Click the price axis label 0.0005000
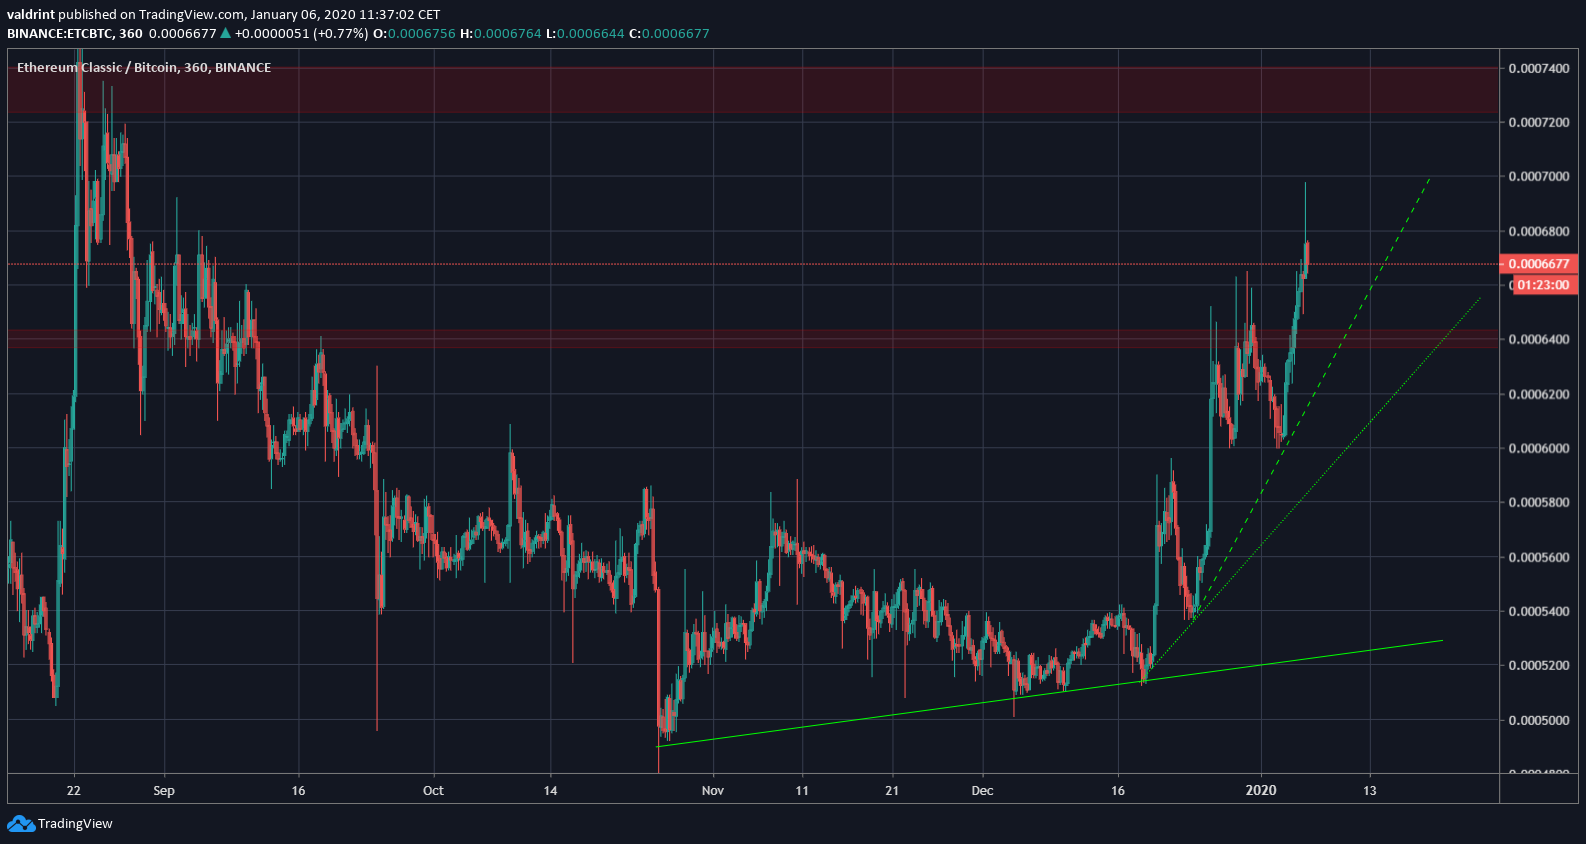1586x844 pixels. pos(1539,720)
